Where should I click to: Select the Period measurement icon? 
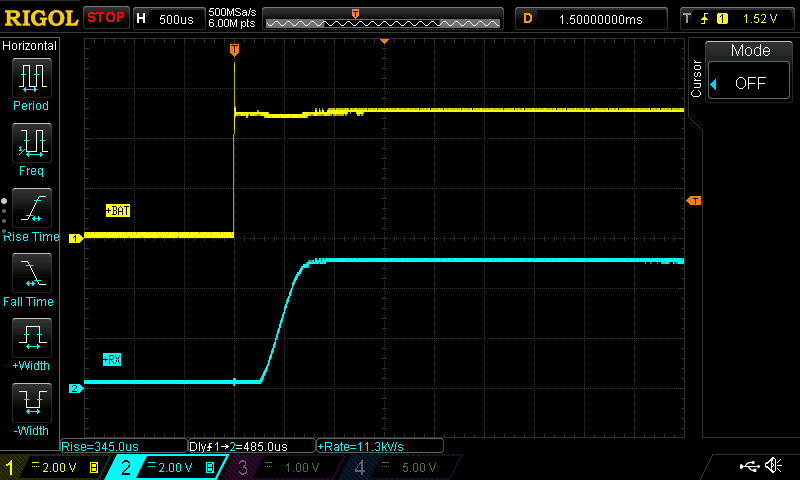[32, 78]
